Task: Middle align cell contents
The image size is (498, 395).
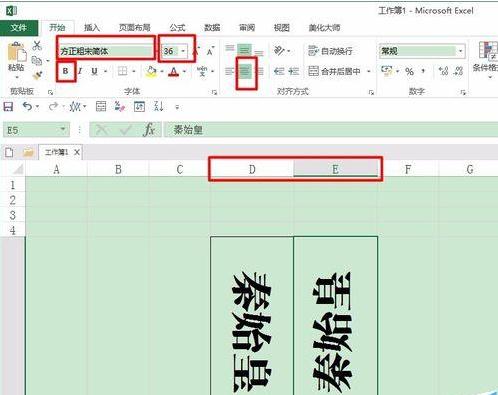Action: pos(244,50)
